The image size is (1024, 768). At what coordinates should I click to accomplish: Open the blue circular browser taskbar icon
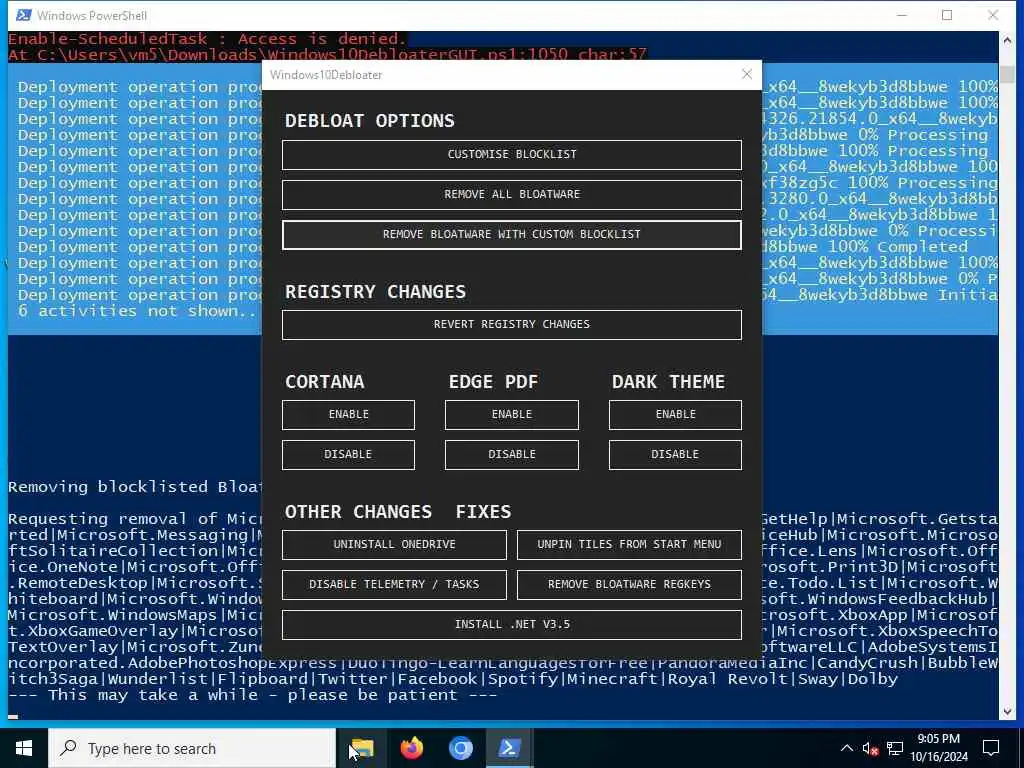(x=460, y=748)
